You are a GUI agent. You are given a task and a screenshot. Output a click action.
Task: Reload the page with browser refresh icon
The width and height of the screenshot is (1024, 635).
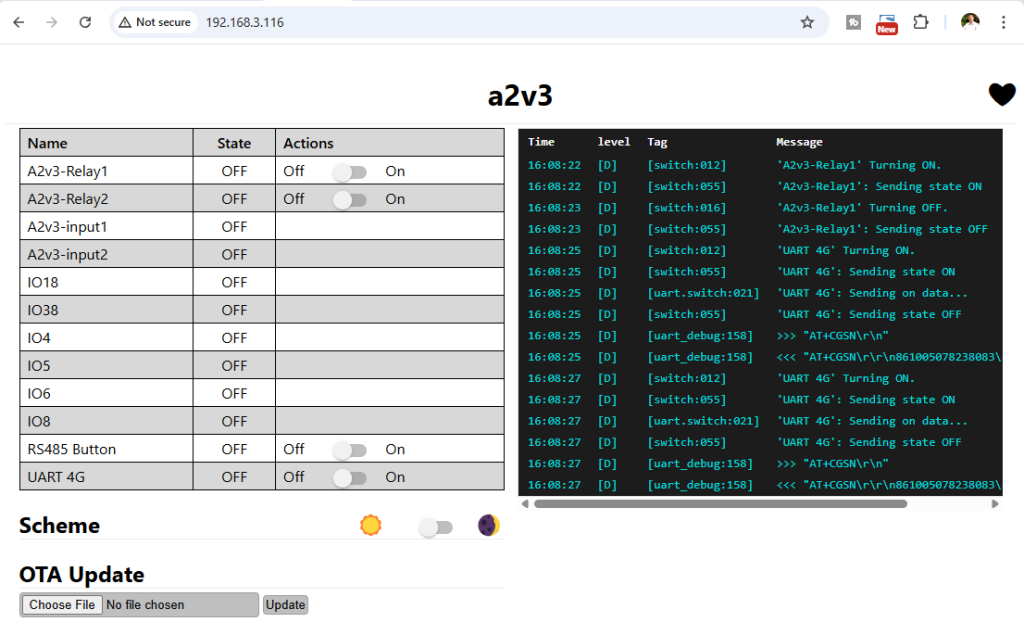click(85, 22)
